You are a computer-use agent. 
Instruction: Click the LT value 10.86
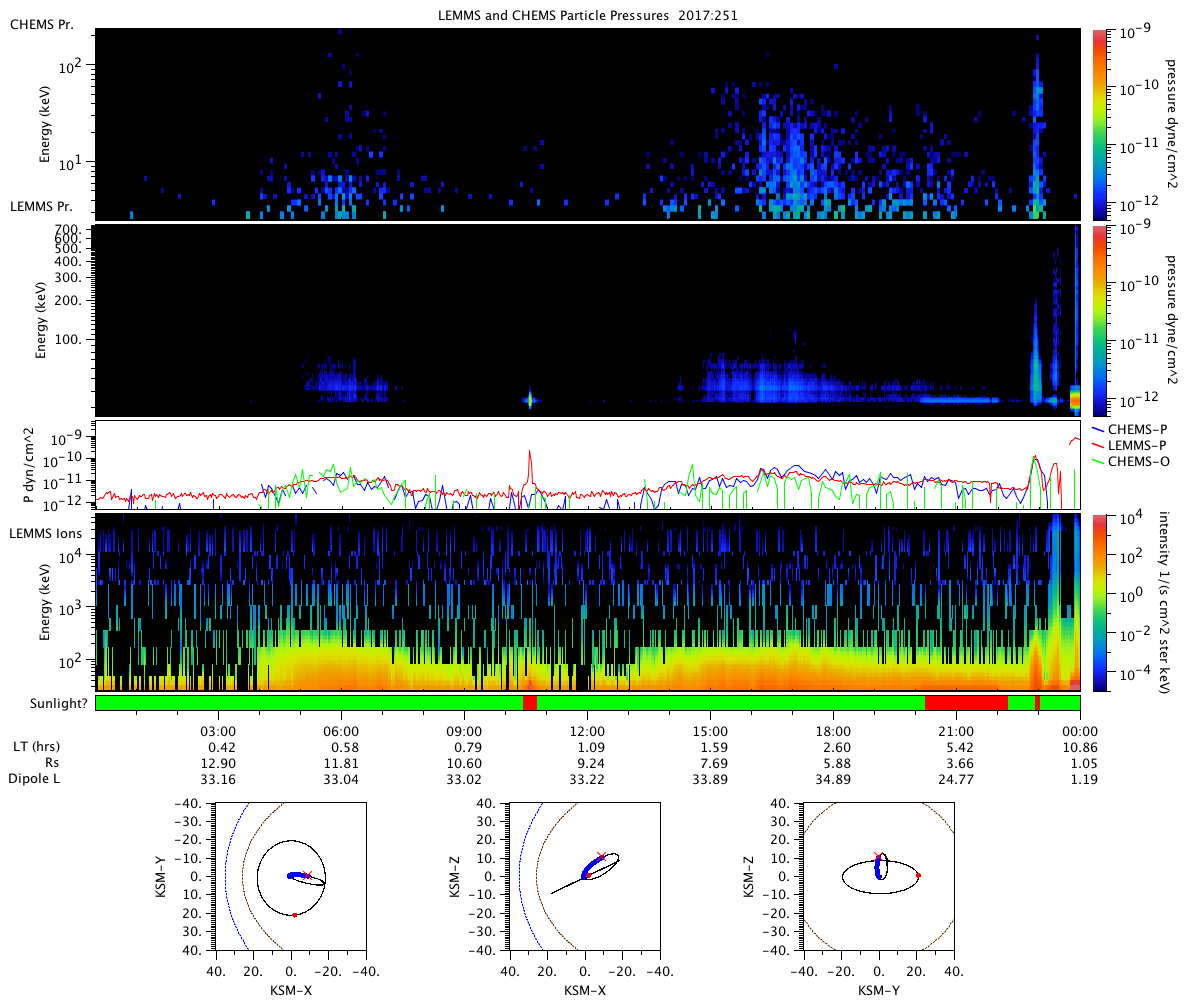pos(1079,748)
